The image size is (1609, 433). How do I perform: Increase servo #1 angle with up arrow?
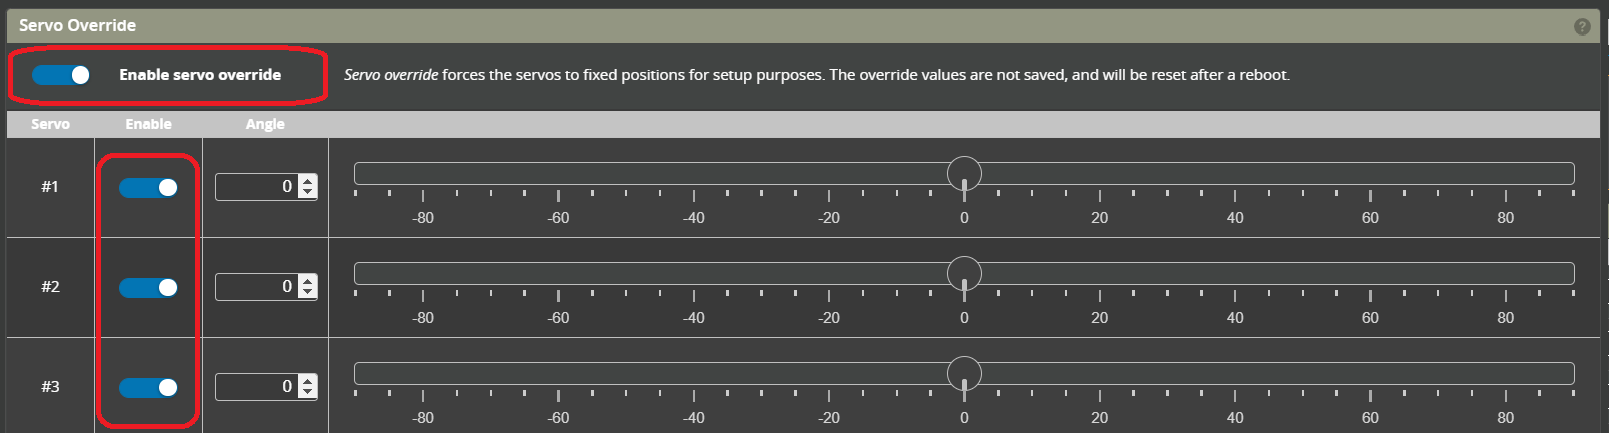coord(308,181)
